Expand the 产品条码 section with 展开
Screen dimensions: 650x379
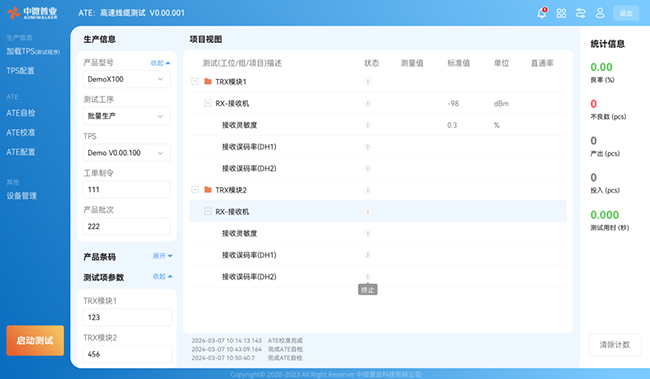pyautogui.click(x=162, y=256)
